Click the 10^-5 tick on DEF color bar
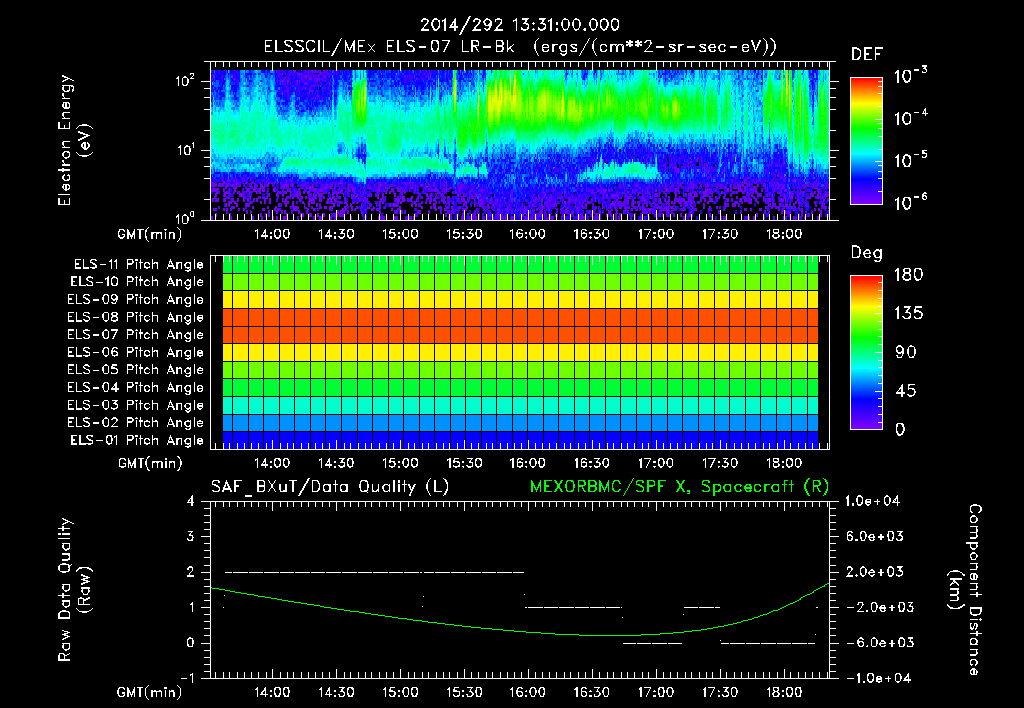The width and height of the screenshot is (1024, 708). pos(910,160)
